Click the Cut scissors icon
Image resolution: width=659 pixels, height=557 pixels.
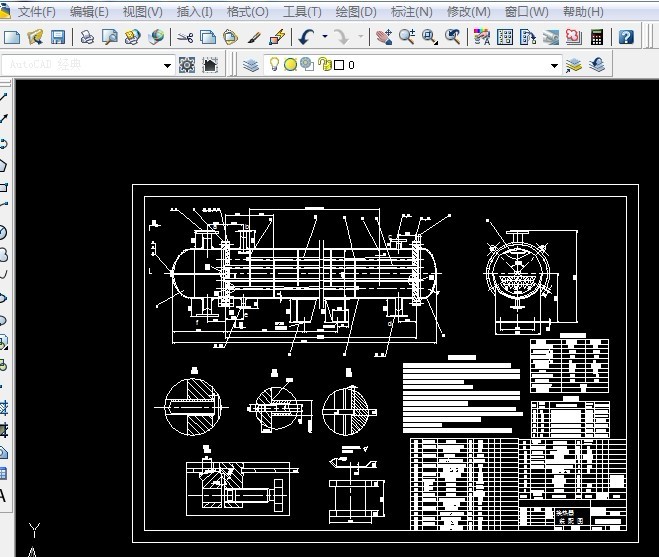click(184, 37)
